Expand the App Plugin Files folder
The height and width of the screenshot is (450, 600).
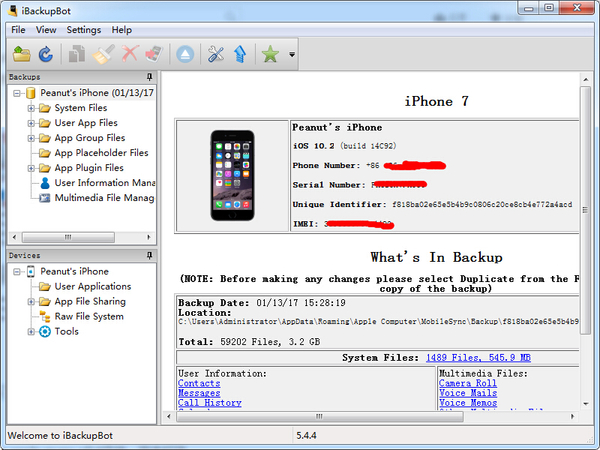point(31,168)
